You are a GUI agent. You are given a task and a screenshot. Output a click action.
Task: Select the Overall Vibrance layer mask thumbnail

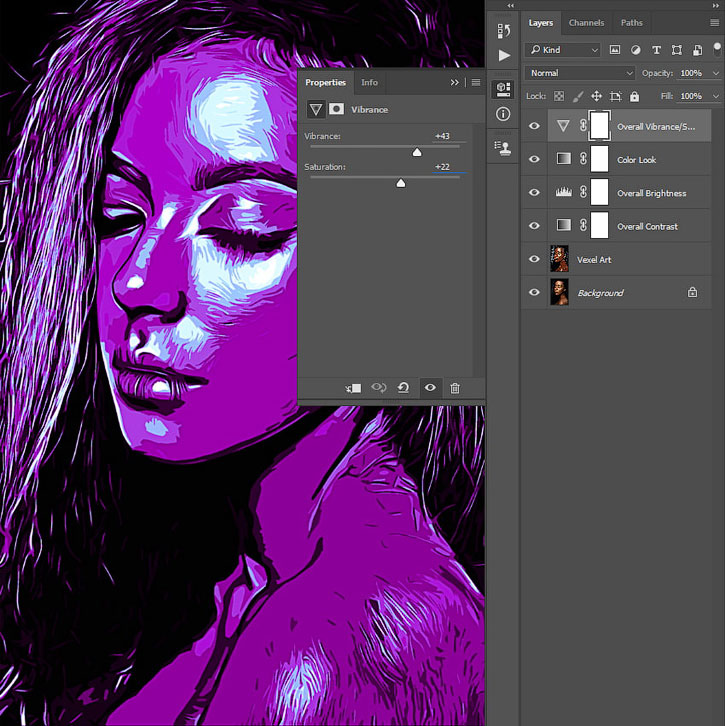[x=600, y=125]
